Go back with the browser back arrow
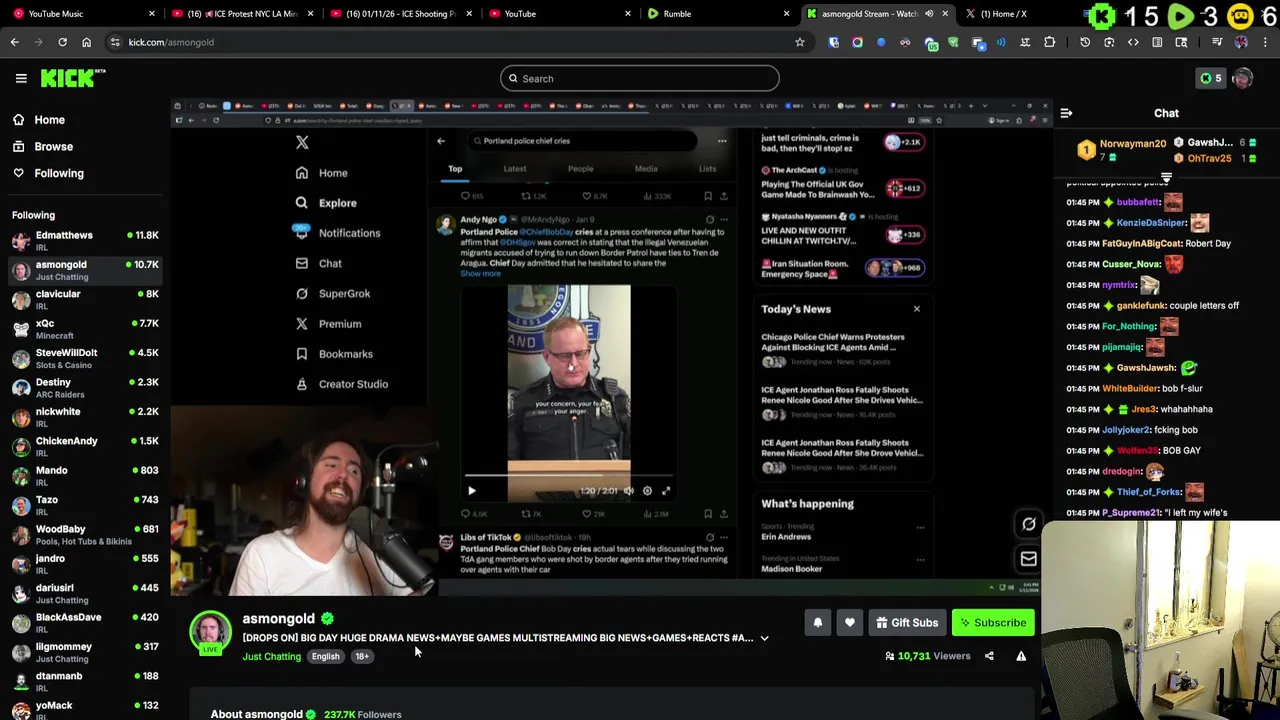This screenshot has height=720, width=1280. coord(14,42)
